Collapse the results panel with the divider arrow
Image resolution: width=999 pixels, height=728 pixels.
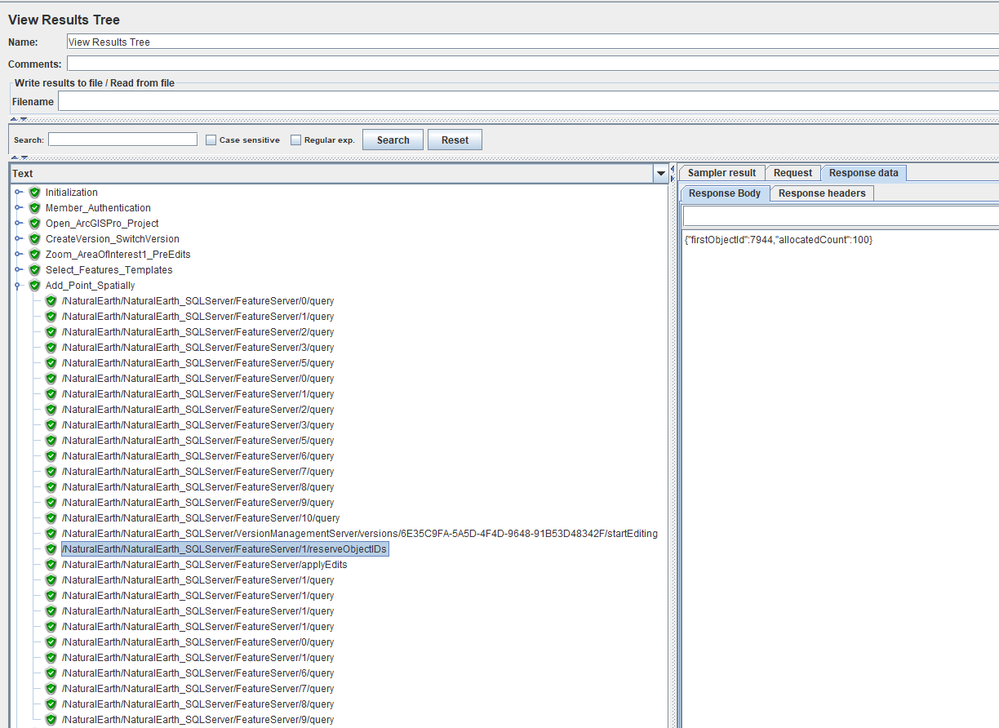[673, 169]
